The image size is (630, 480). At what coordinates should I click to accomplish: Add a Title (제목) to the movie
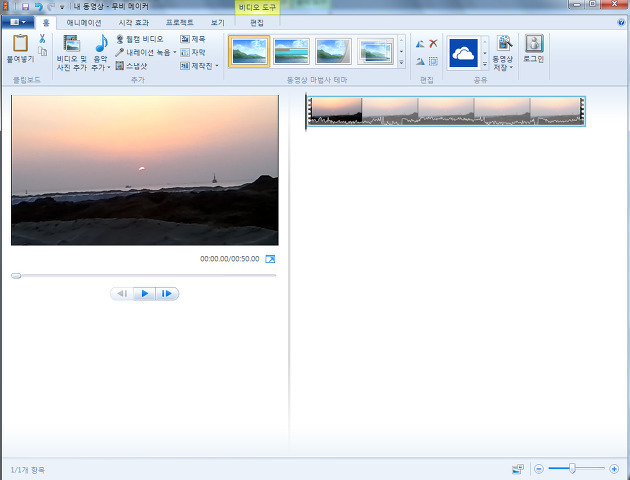(193, 39)
